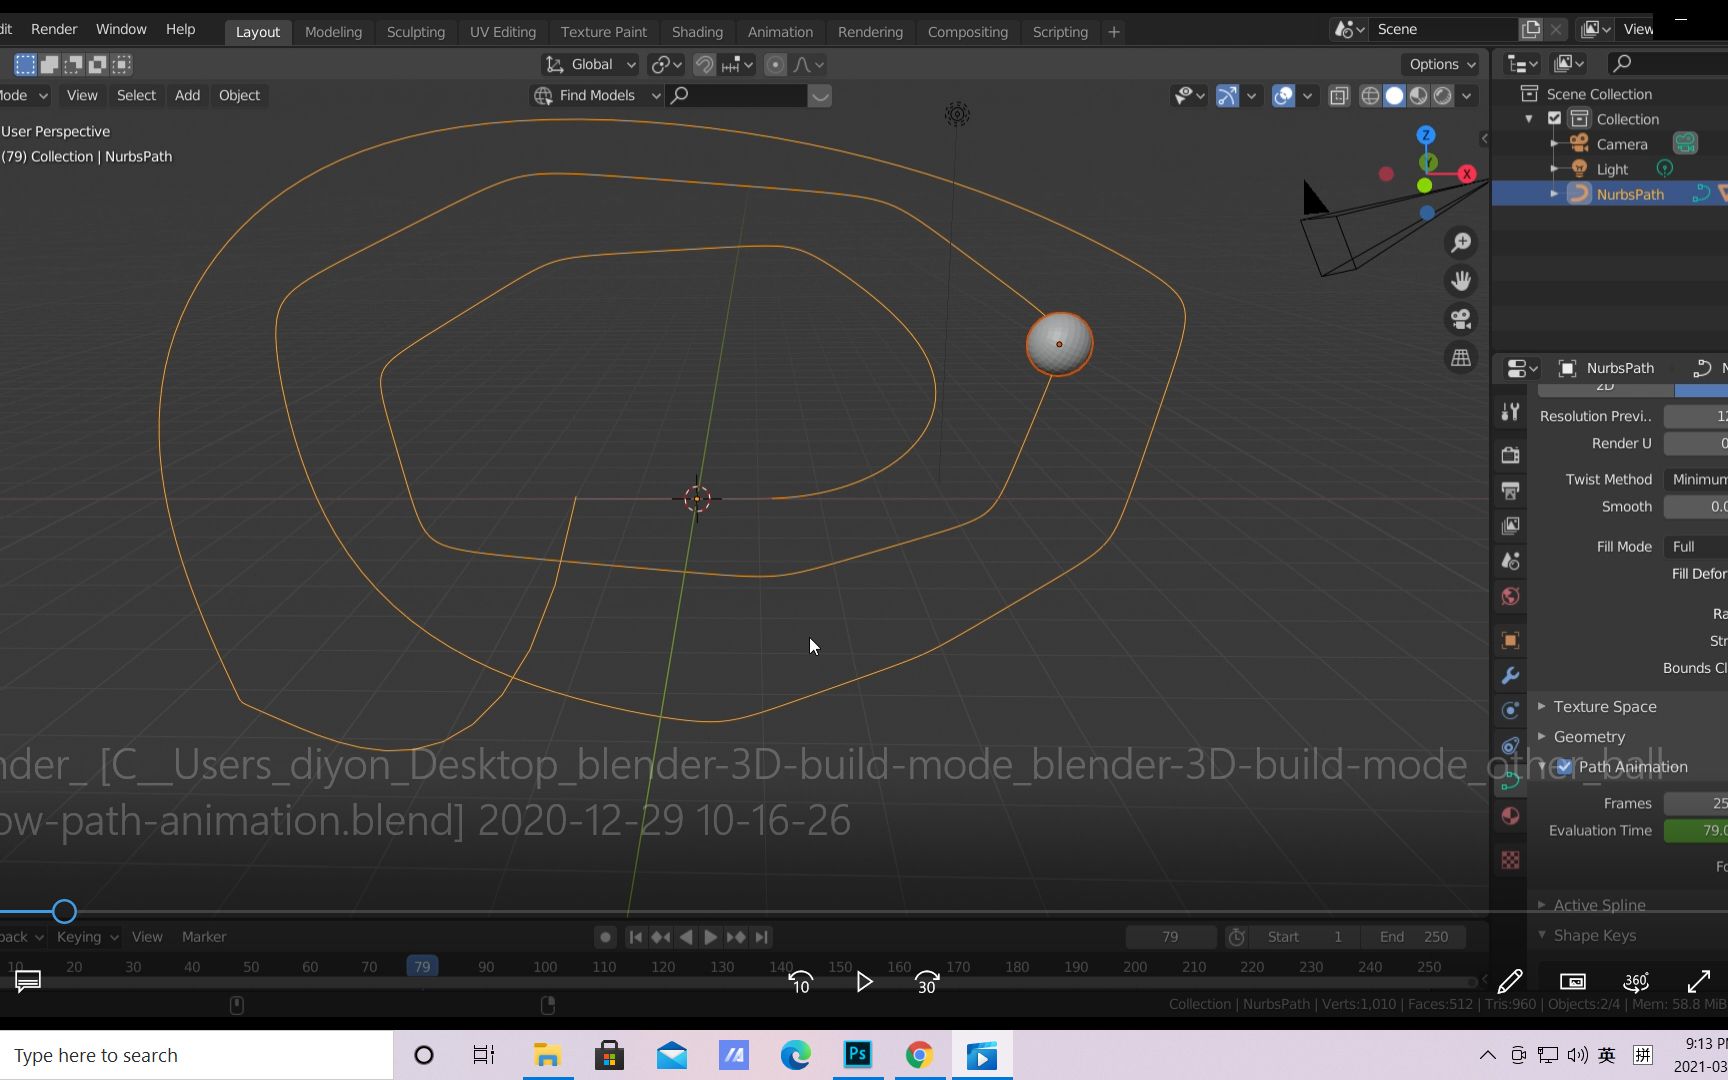Switch to the Animation workspace tab
The height and width of the screenshot is (1080, 1728).
point(780,31)
